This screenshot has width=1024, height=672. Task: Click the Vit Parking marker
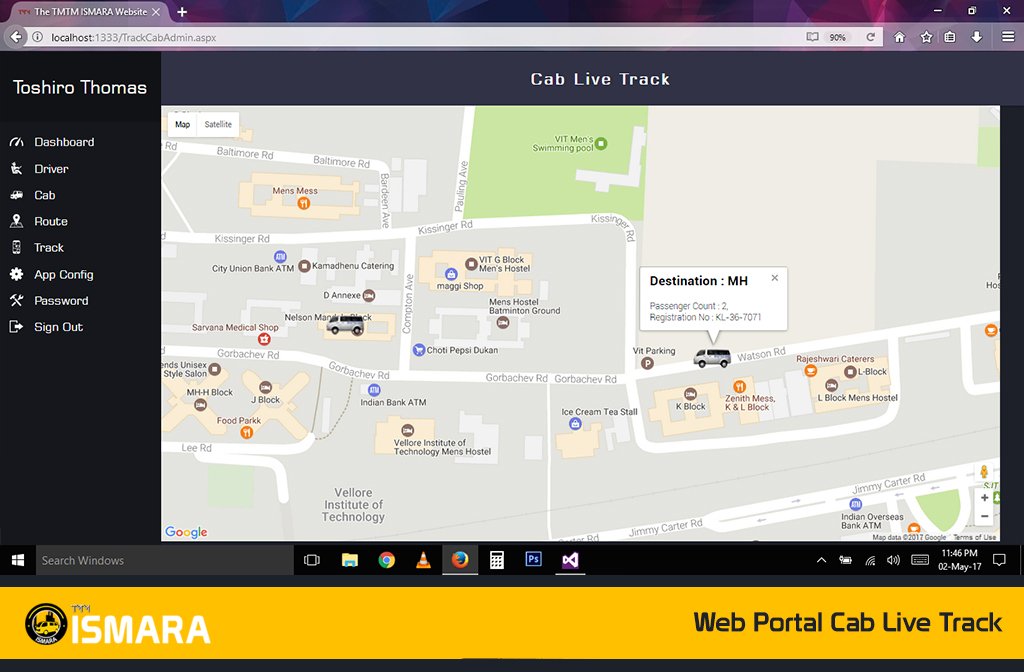(x=647, y=363)
